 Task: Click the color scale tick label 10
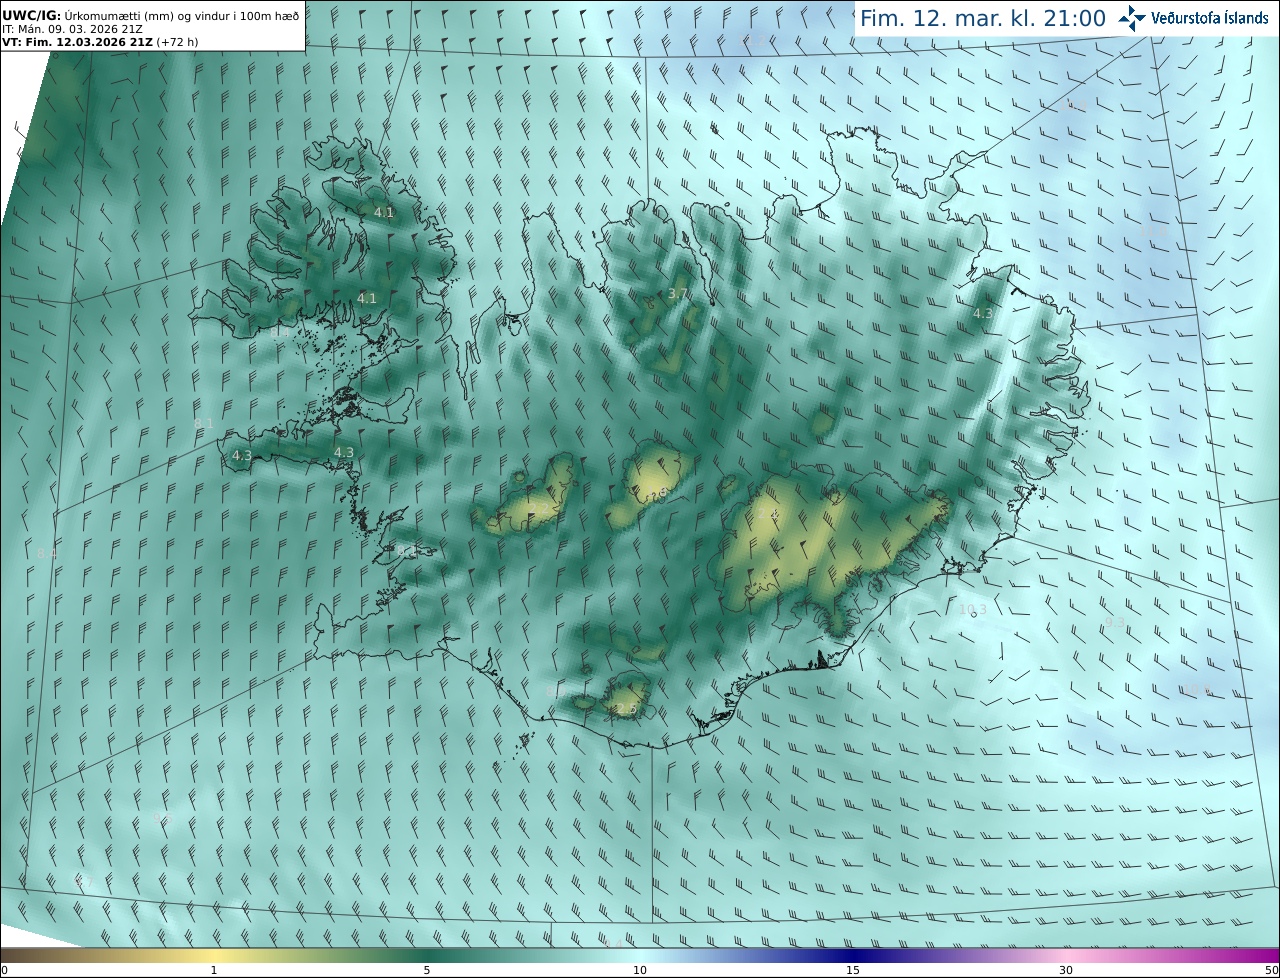[640, 970]
